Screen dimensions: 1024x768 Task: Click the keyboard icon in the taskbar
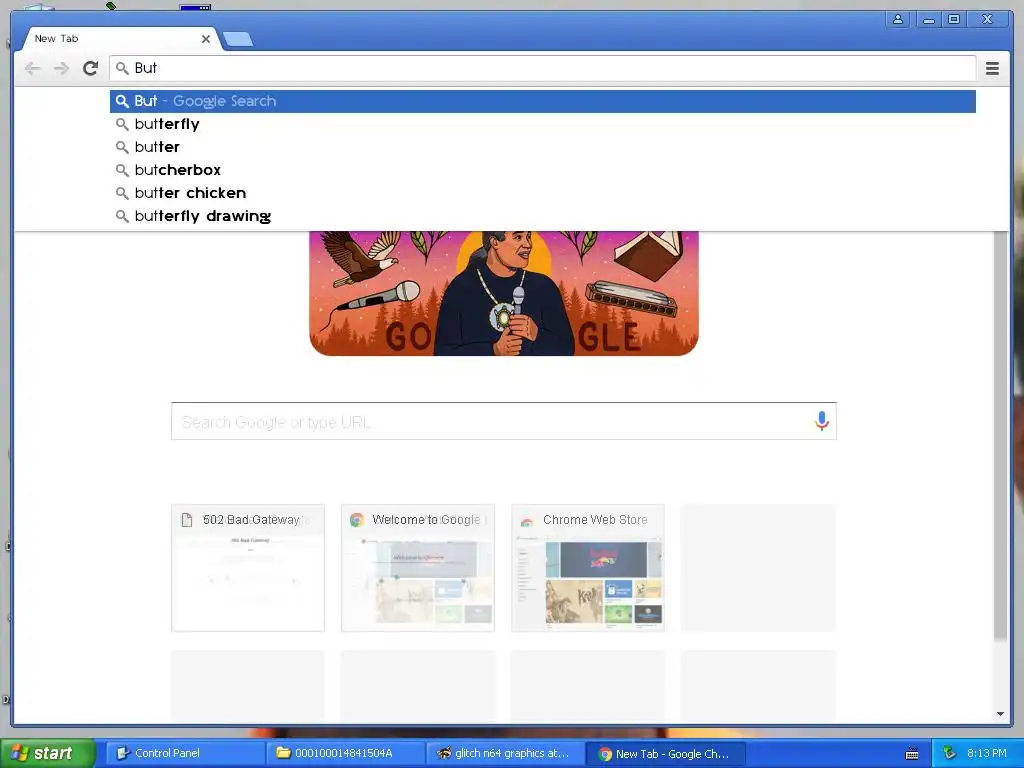(912, 754)
